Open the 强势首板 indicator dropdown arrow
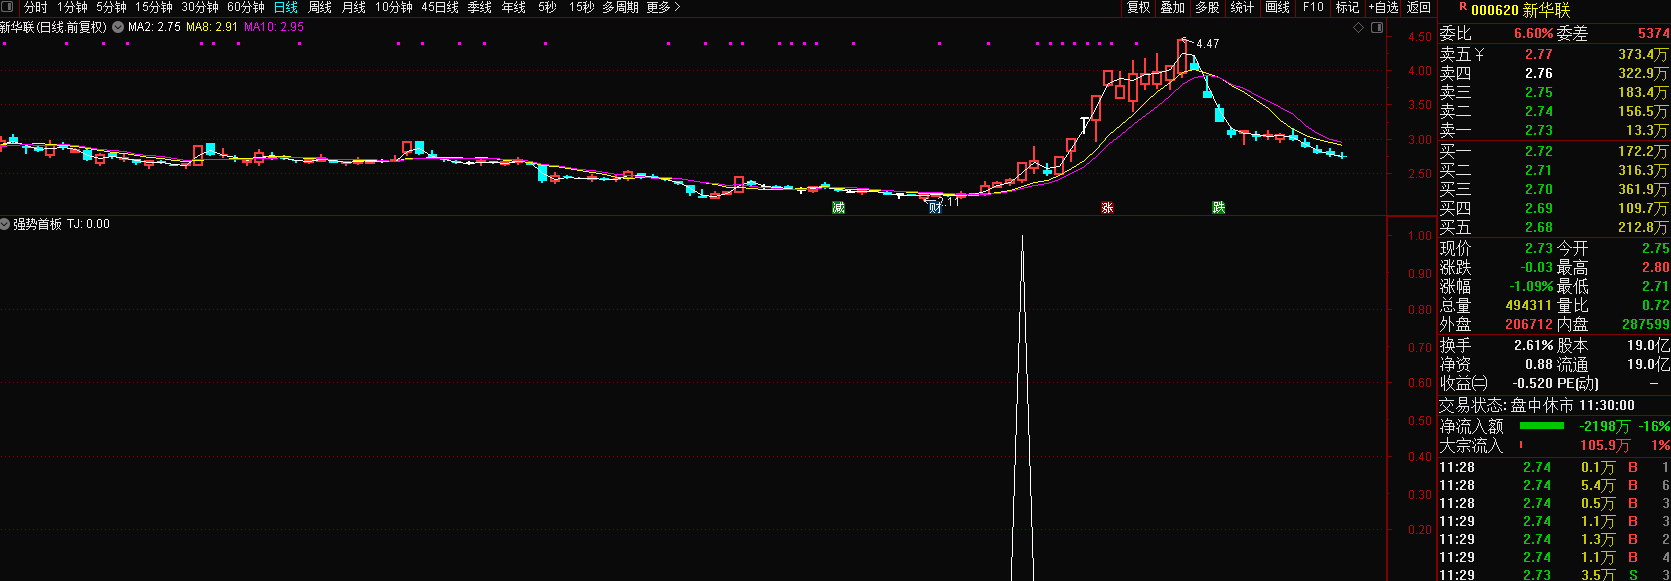 coord(5,224)
